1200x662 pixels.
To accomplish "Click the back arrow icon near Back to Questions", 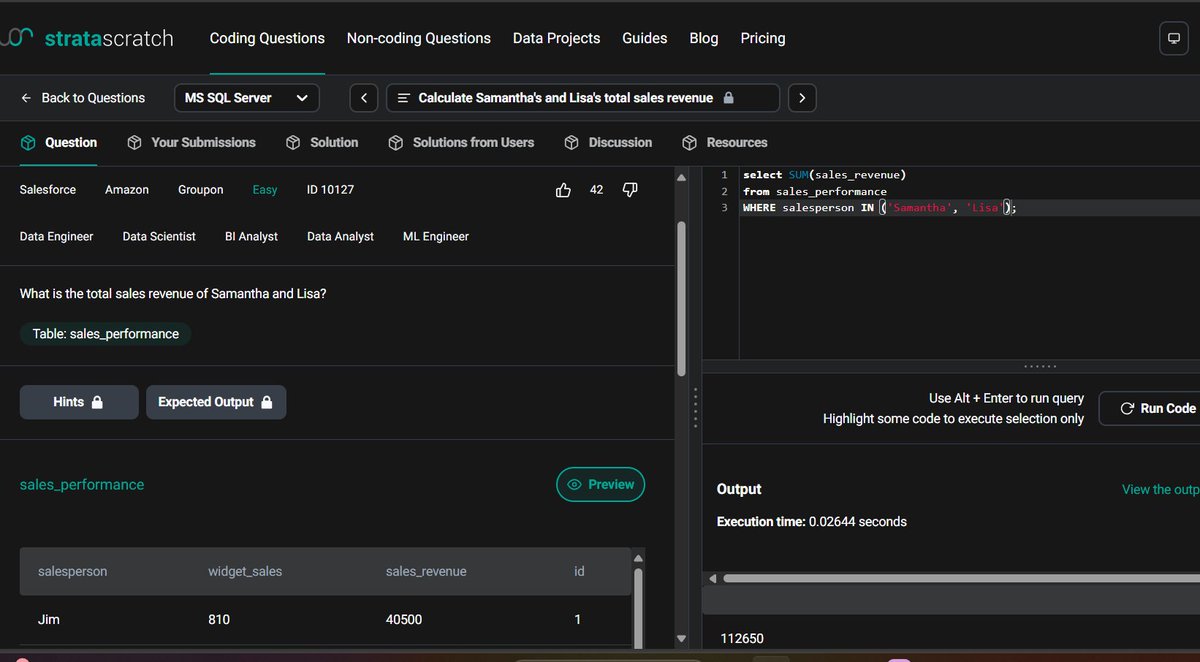I will (26, 98).
